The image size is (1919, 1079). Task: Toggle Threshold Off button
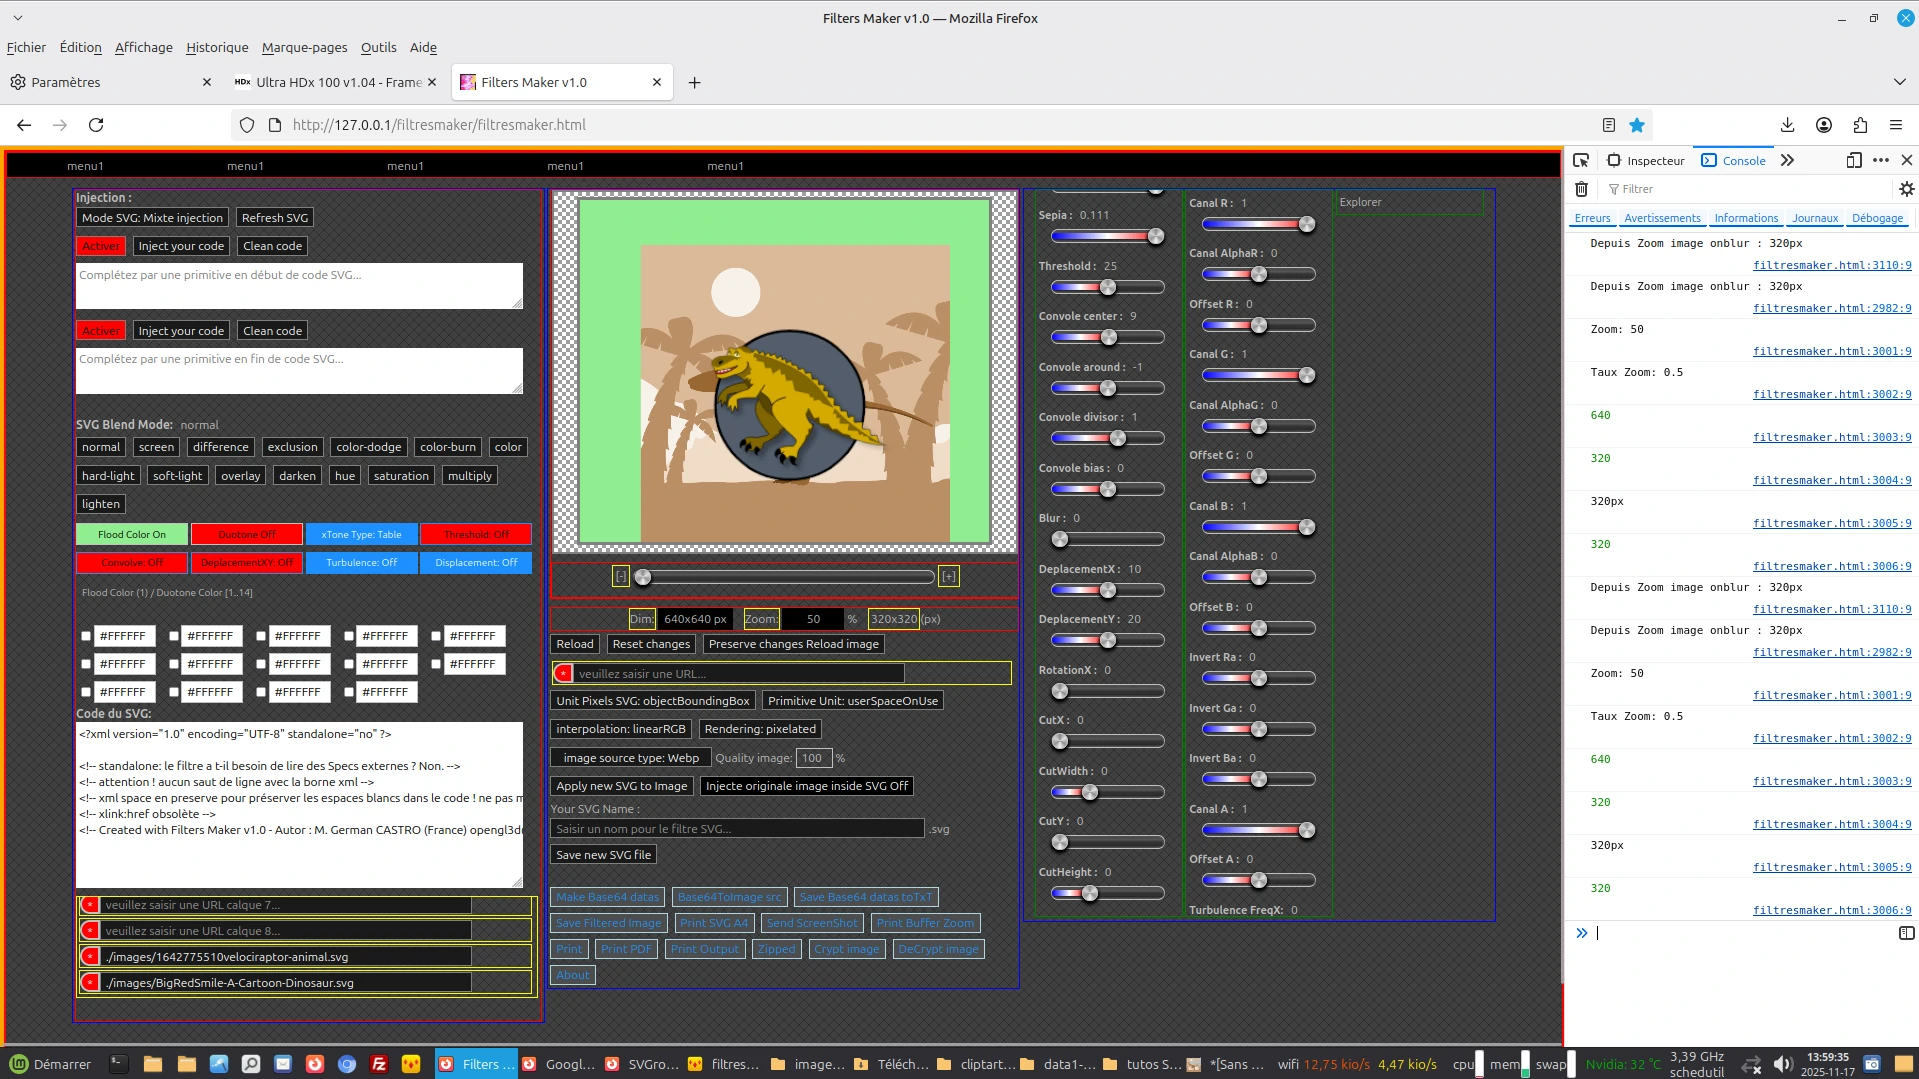click(x=476, y=535)
